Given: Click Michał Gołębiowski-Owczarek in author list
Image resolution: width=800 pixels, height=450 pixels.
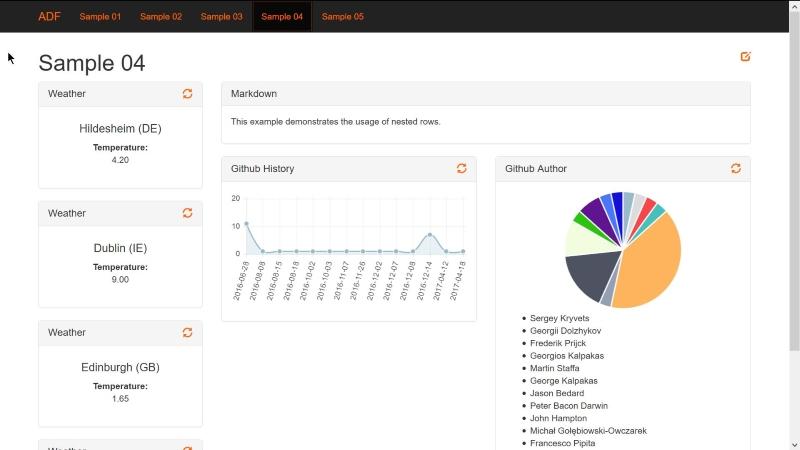Looking at the screenshot, I should (x=588, y=431).
